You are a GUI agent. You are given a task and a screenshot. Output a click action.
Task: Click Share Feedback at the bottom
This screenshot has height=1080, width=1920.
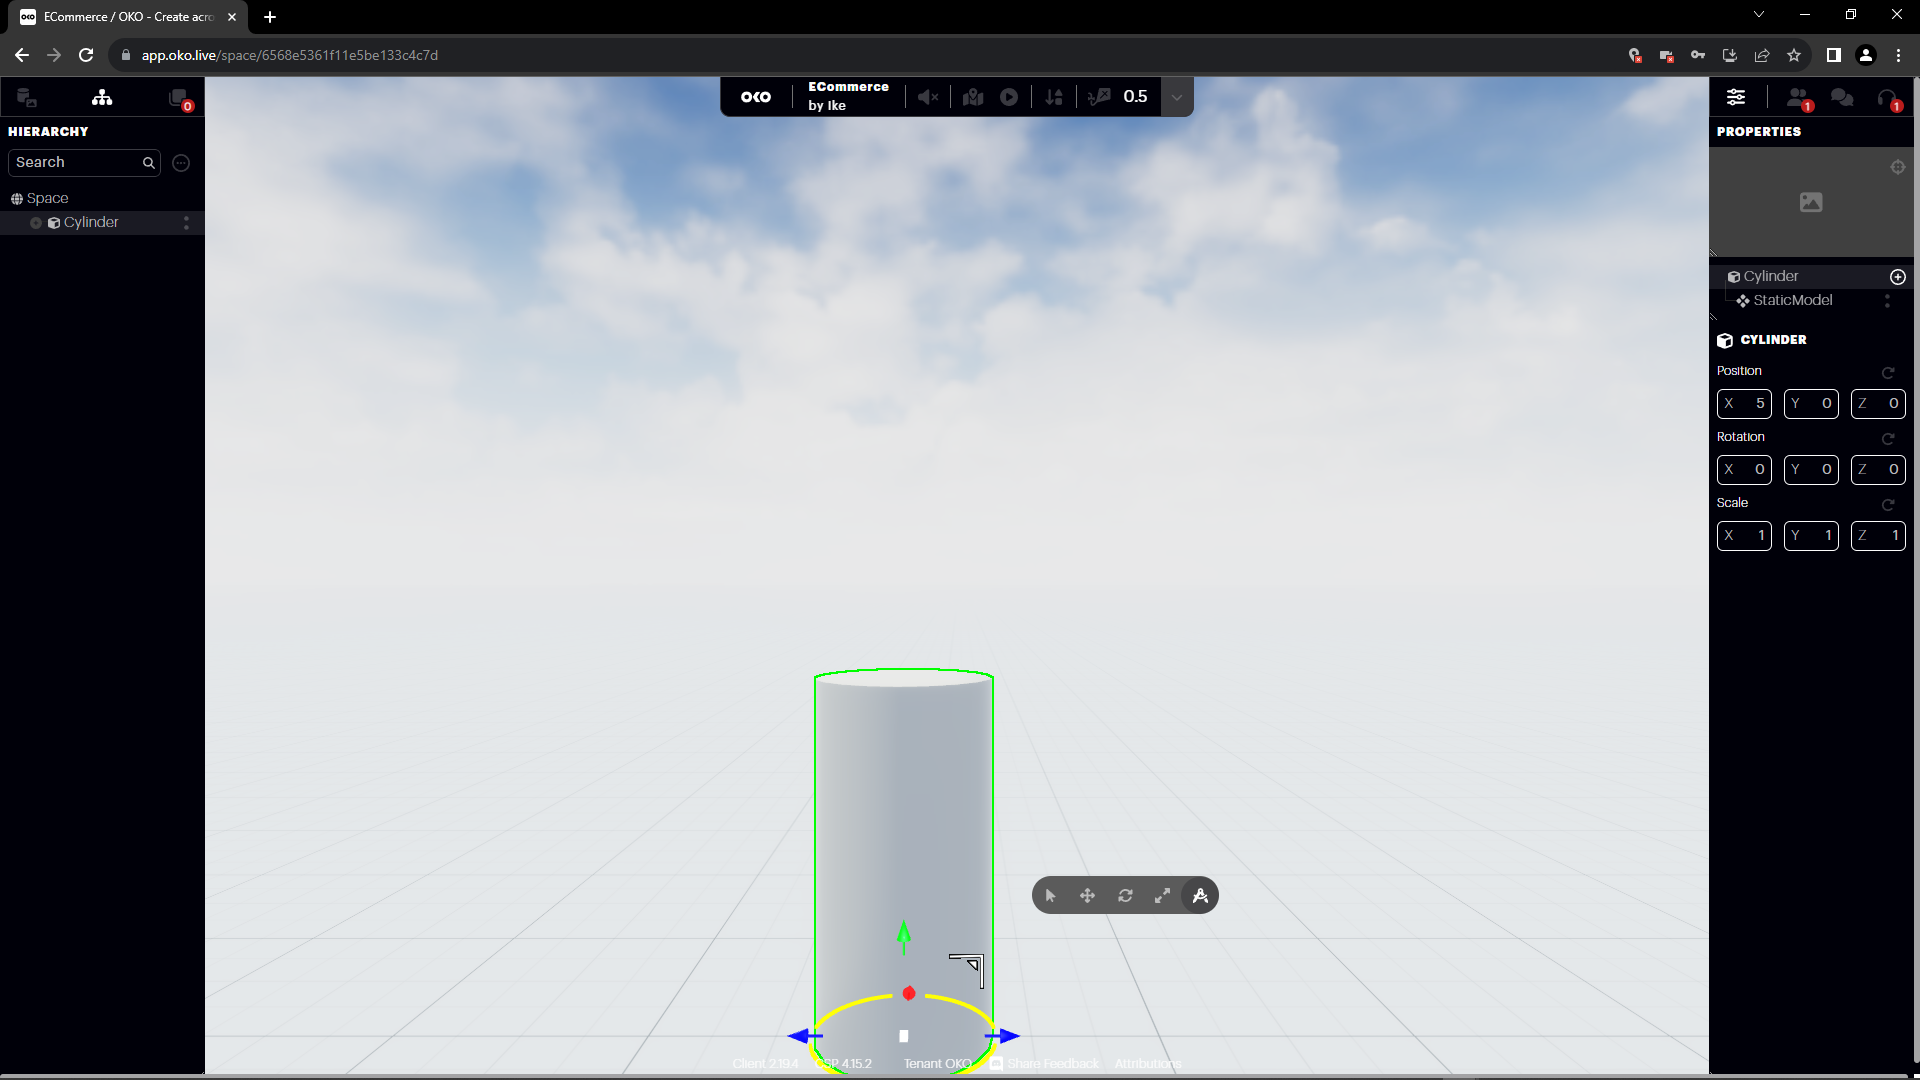pos(1051,1063)
